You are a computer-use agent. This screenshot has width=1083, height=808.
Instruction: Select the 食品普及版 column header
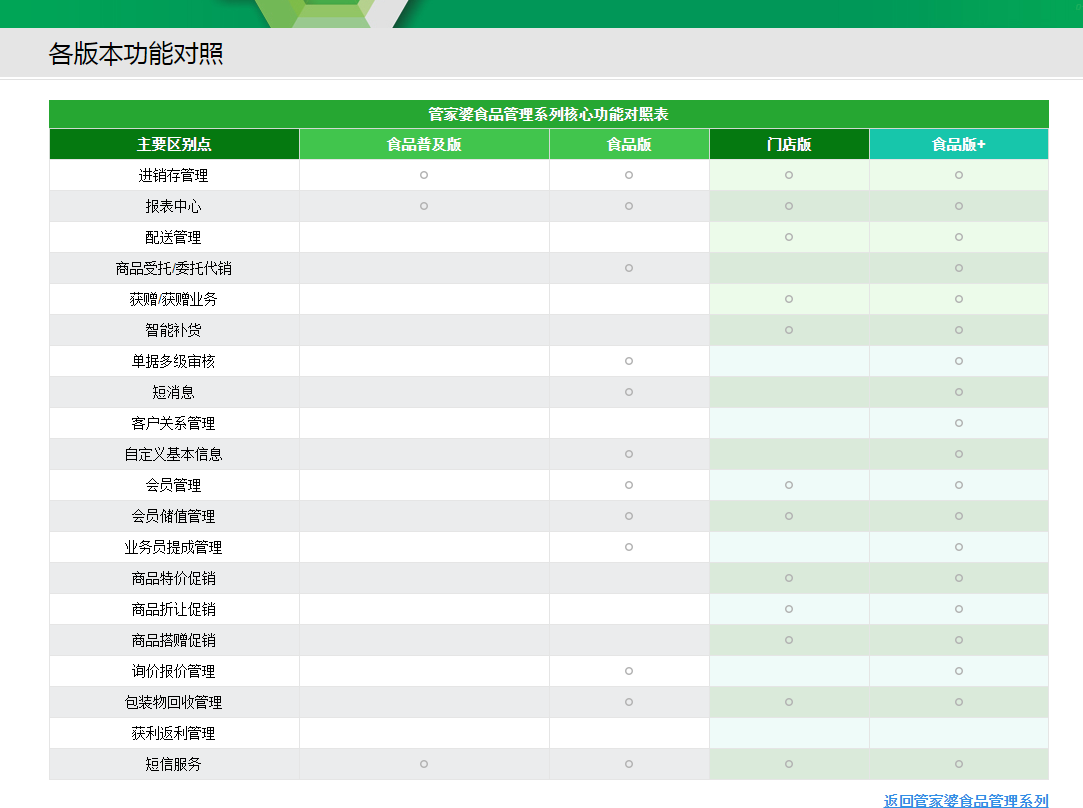[424, 144]
